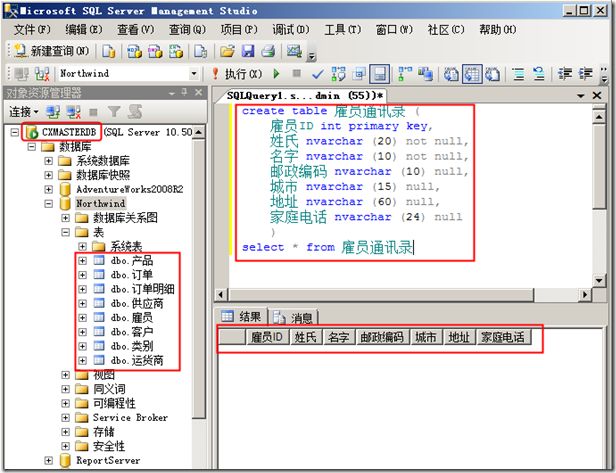Viewport: 616px width, 473px height.
Task: Select Results to Grid icon
Action: click(x=472, y=74)
